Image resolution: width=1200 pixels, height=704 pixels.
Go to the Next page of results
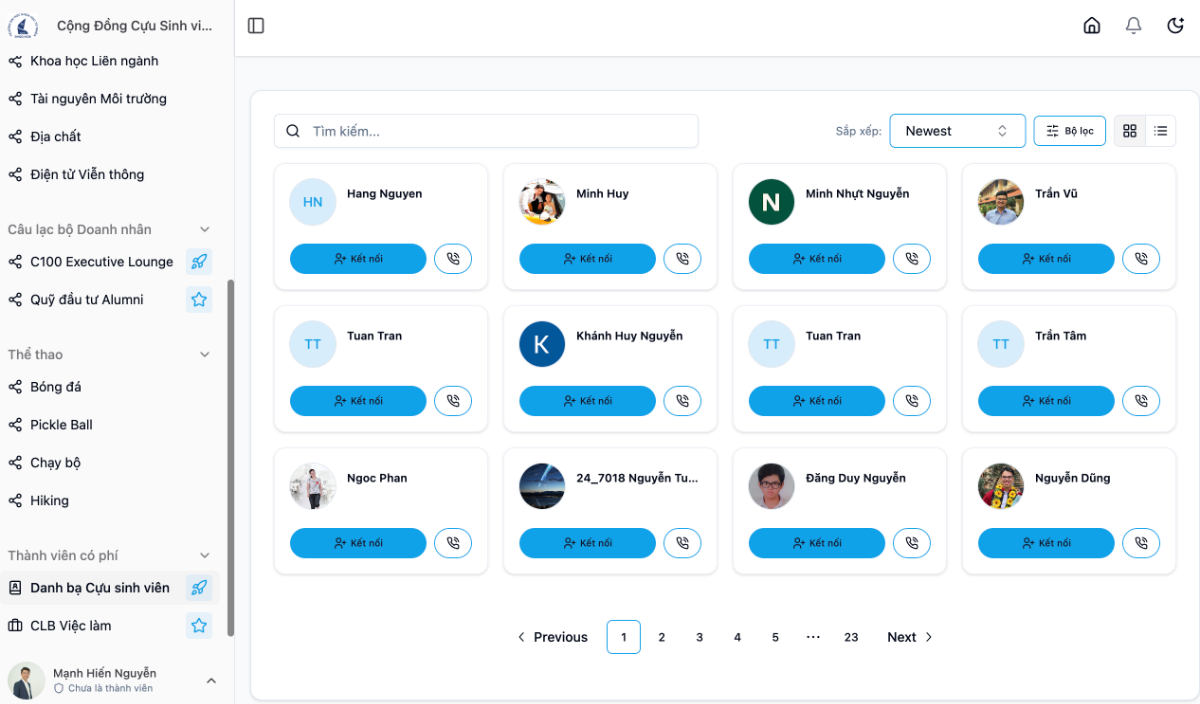coord(910,637)
